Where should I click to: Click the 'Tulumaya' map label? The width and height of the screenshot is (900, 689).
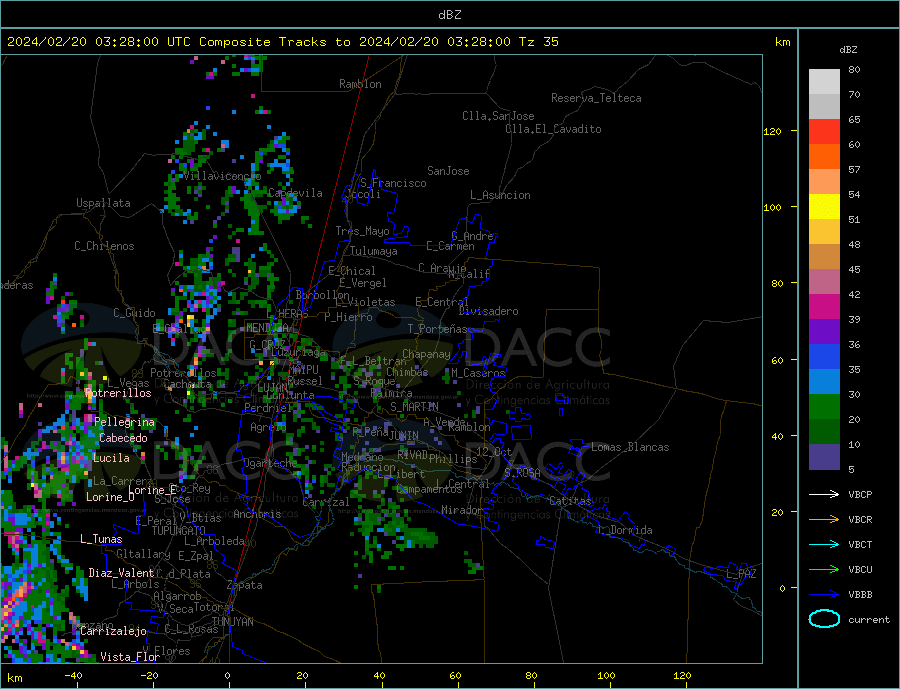(374, 251)
